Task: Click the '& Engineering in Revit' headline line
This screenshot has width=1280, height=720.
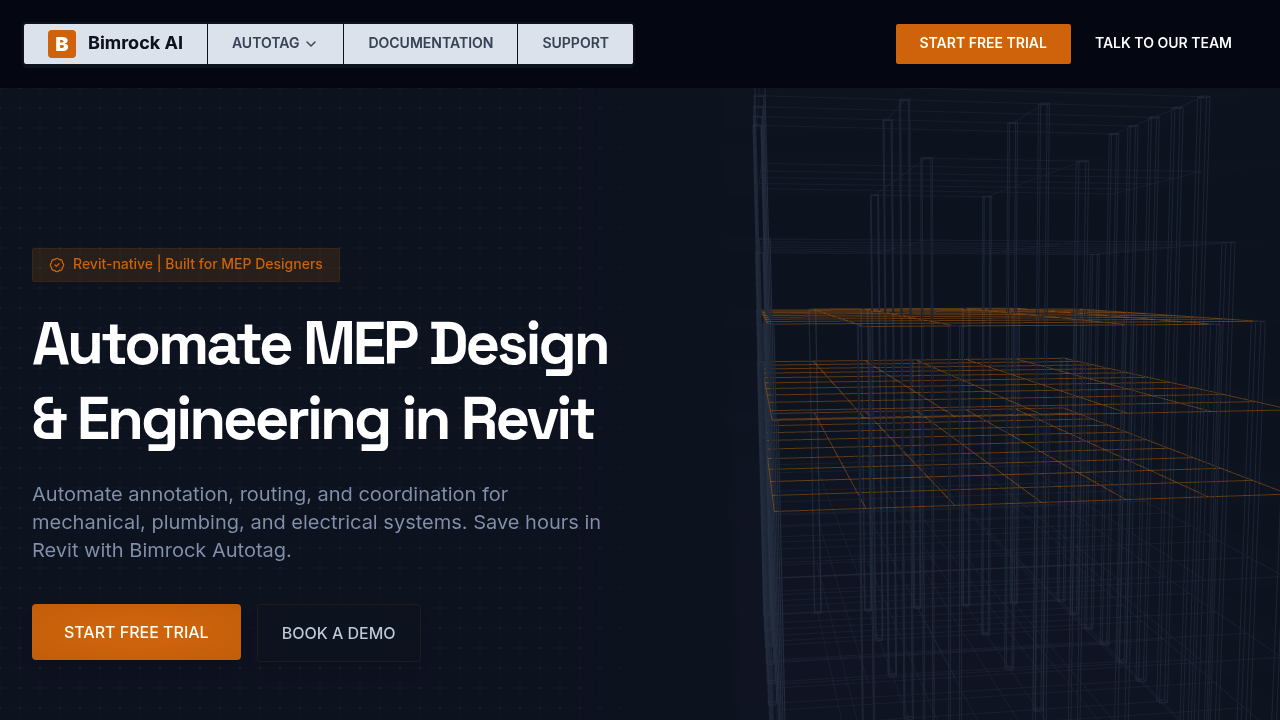Action: (313, 420)
